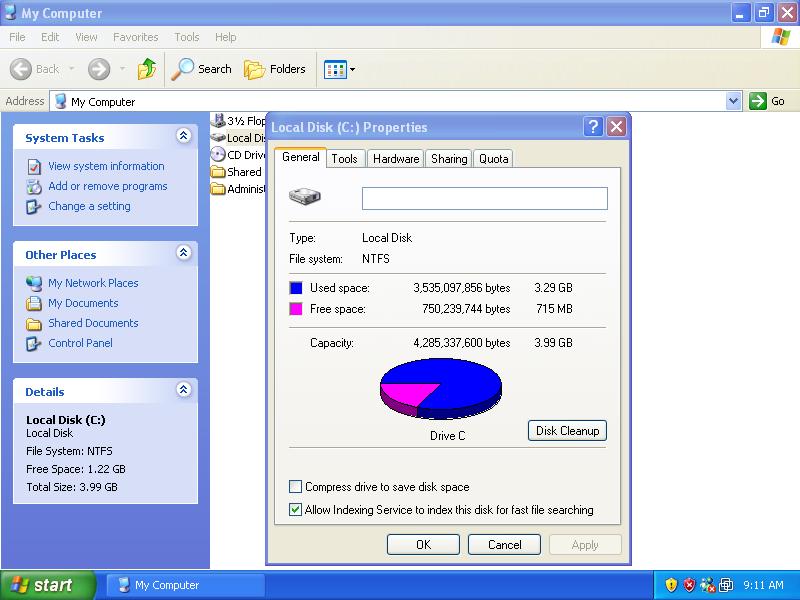
Task: Open the Edit menu
Action: [x=50, y=37]
